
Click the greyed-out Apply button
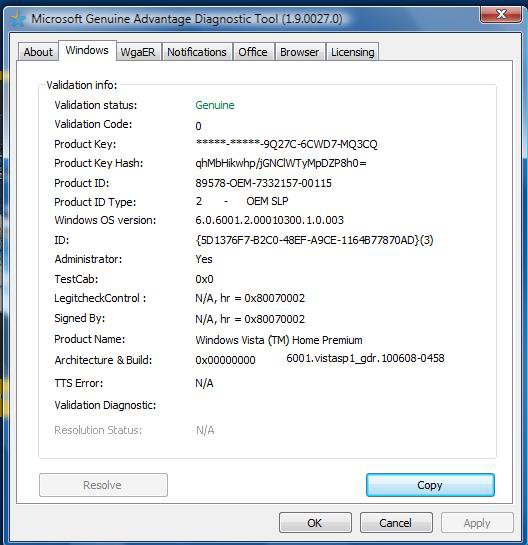coord(477,523)
